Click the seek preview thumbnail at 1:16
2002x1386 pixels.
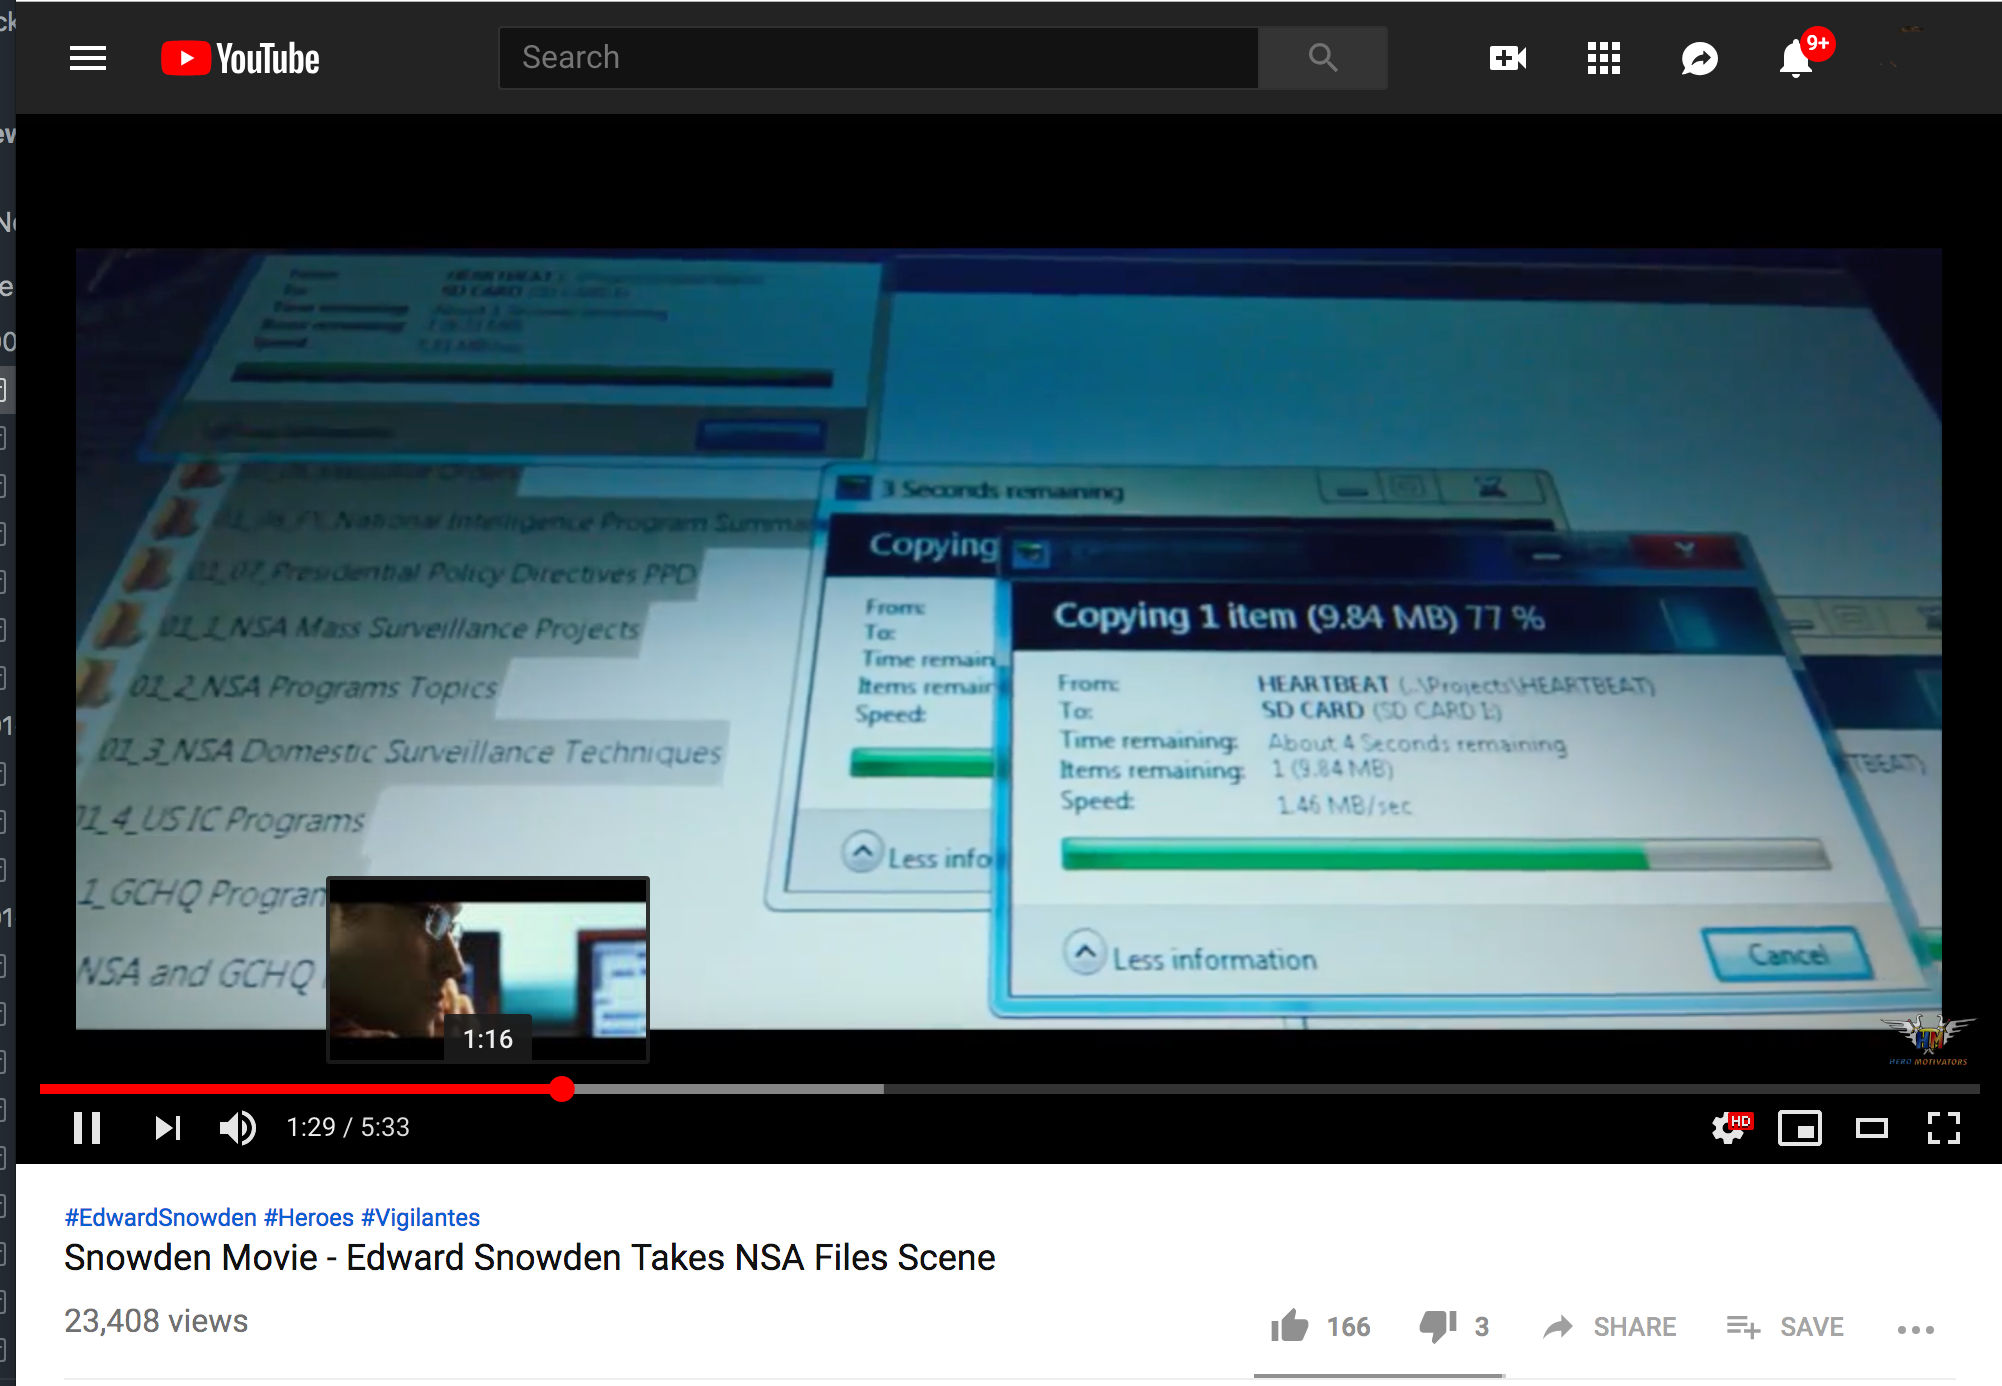coord(488,969)
